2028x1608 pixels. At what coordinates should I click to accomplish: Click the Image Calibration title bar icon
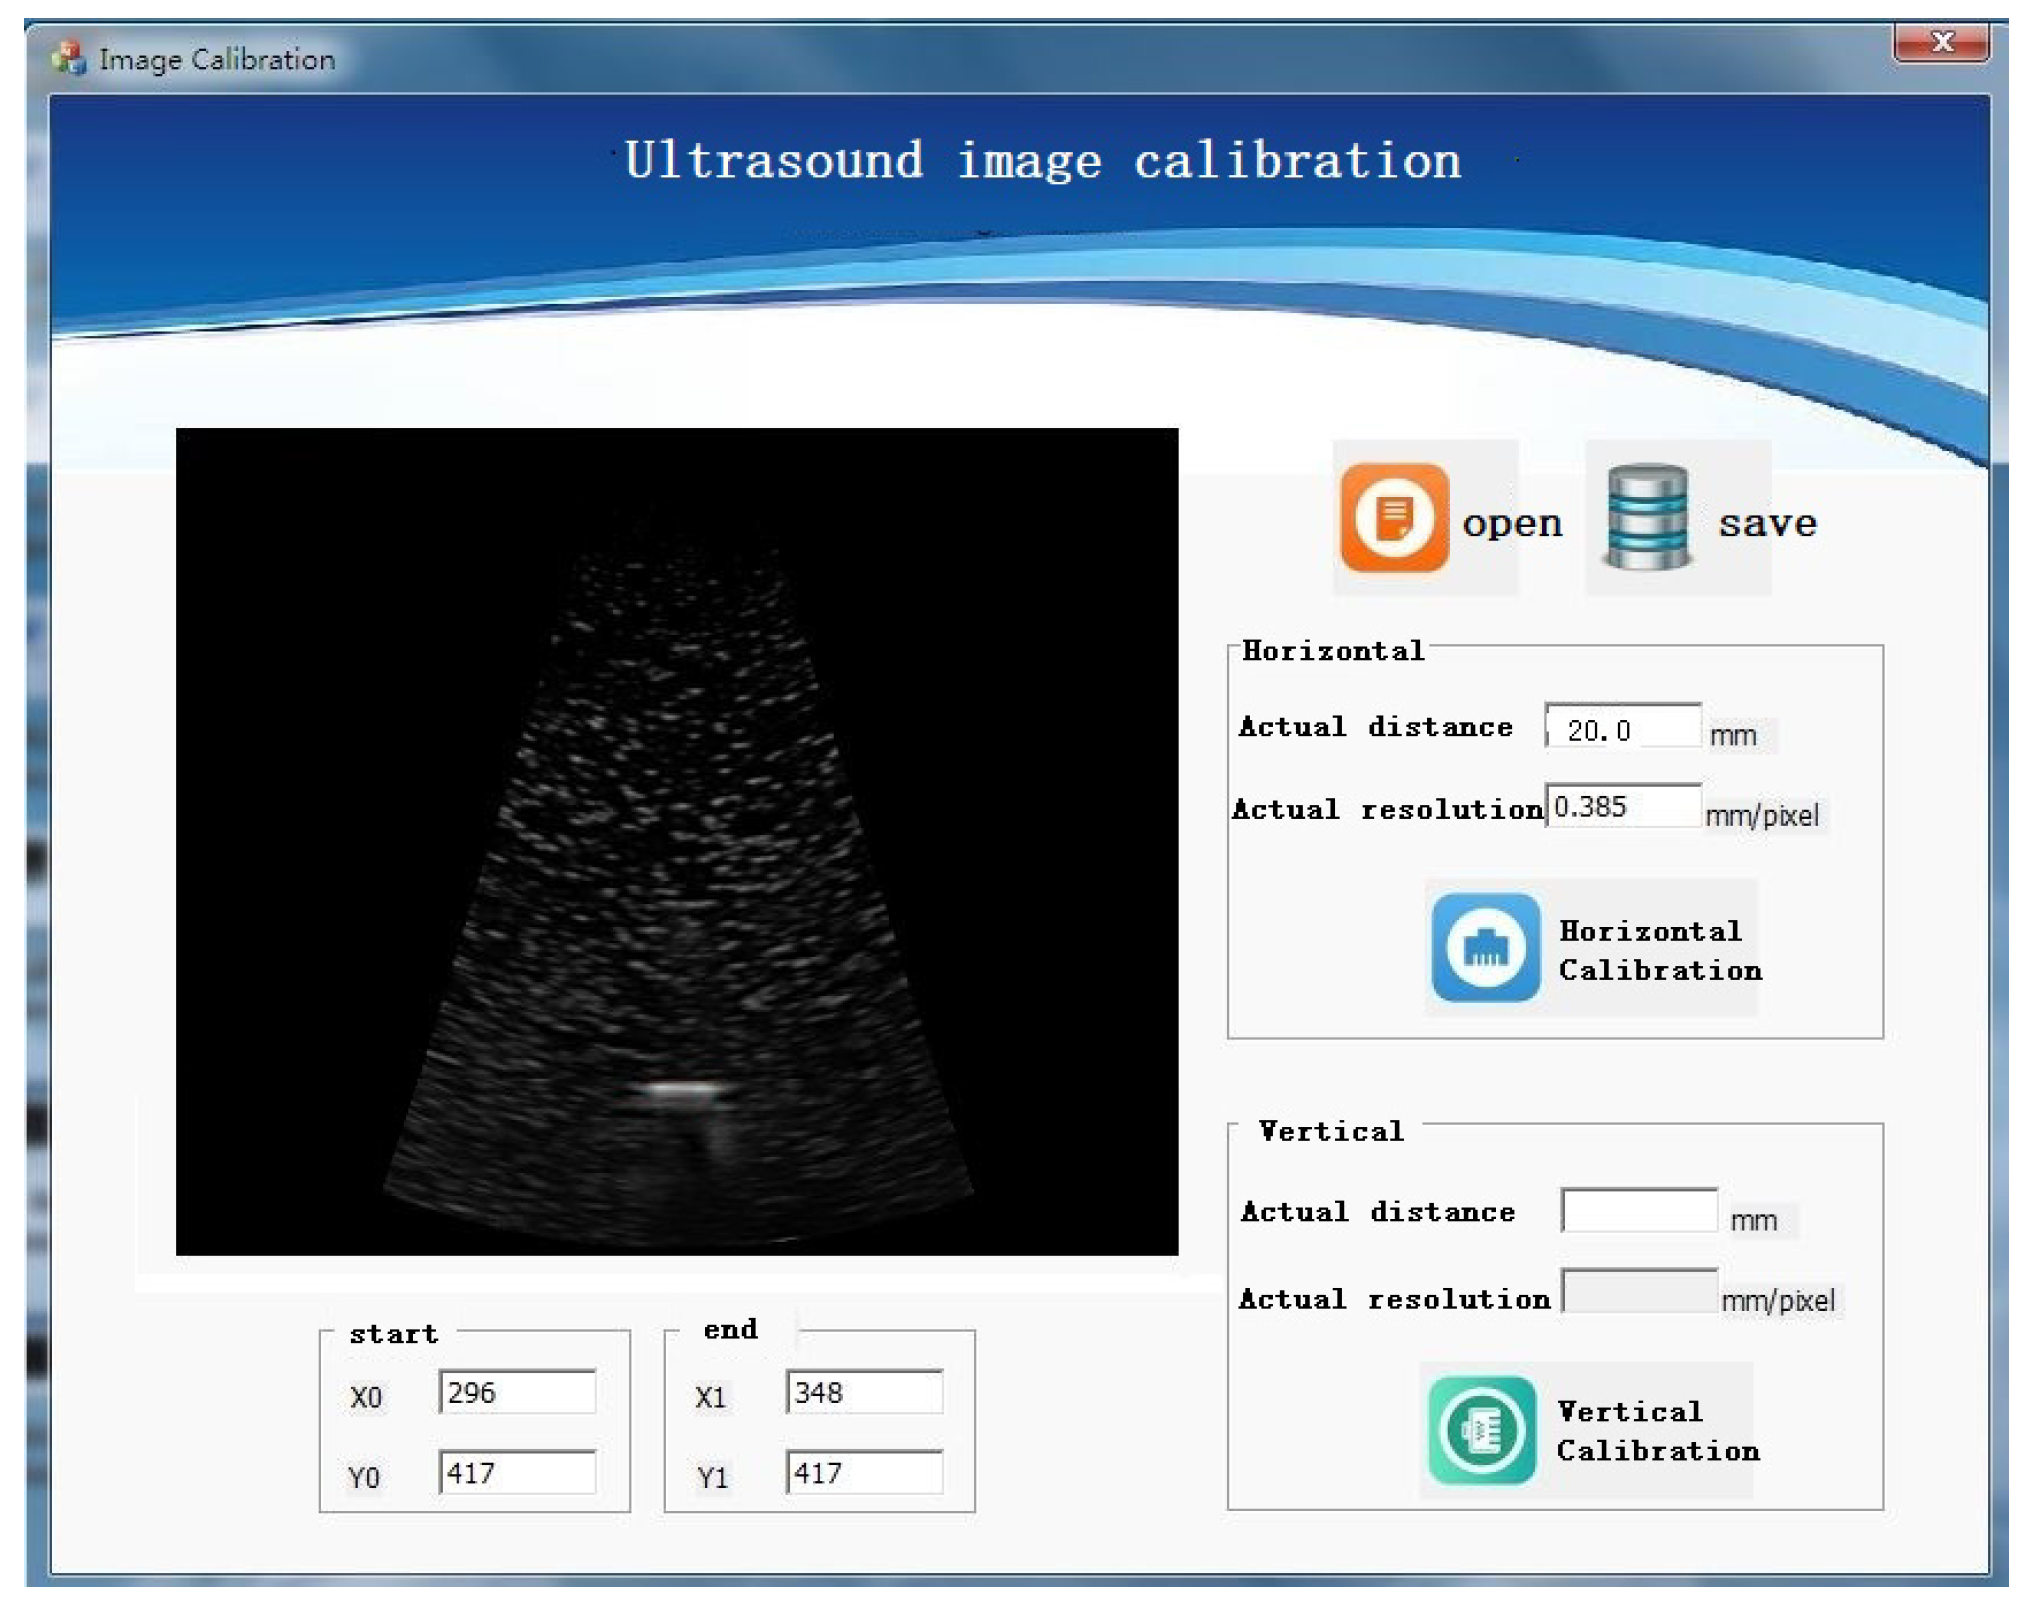[69, 58]
